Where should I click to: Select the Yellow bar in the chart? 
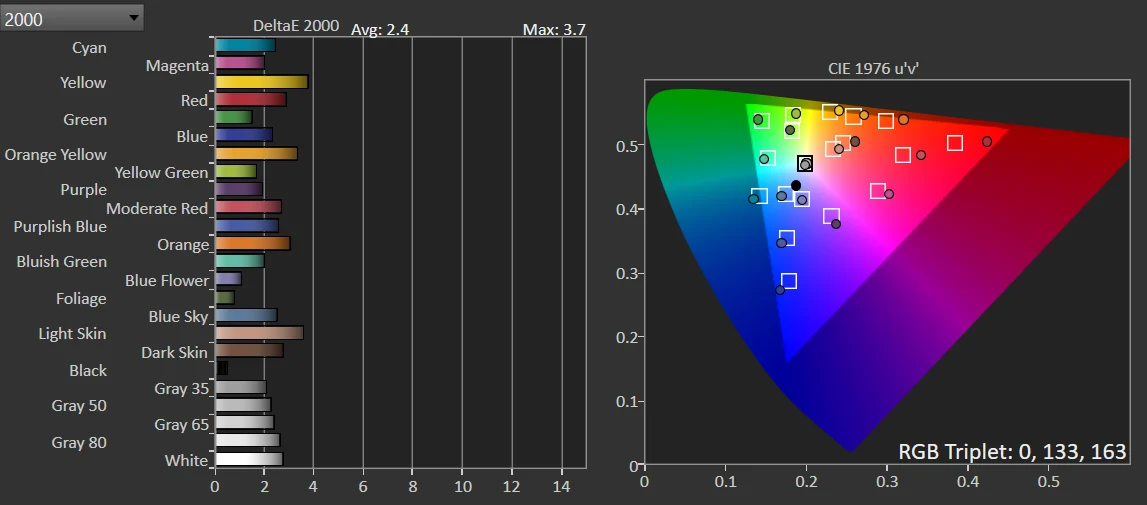(261, 82)
